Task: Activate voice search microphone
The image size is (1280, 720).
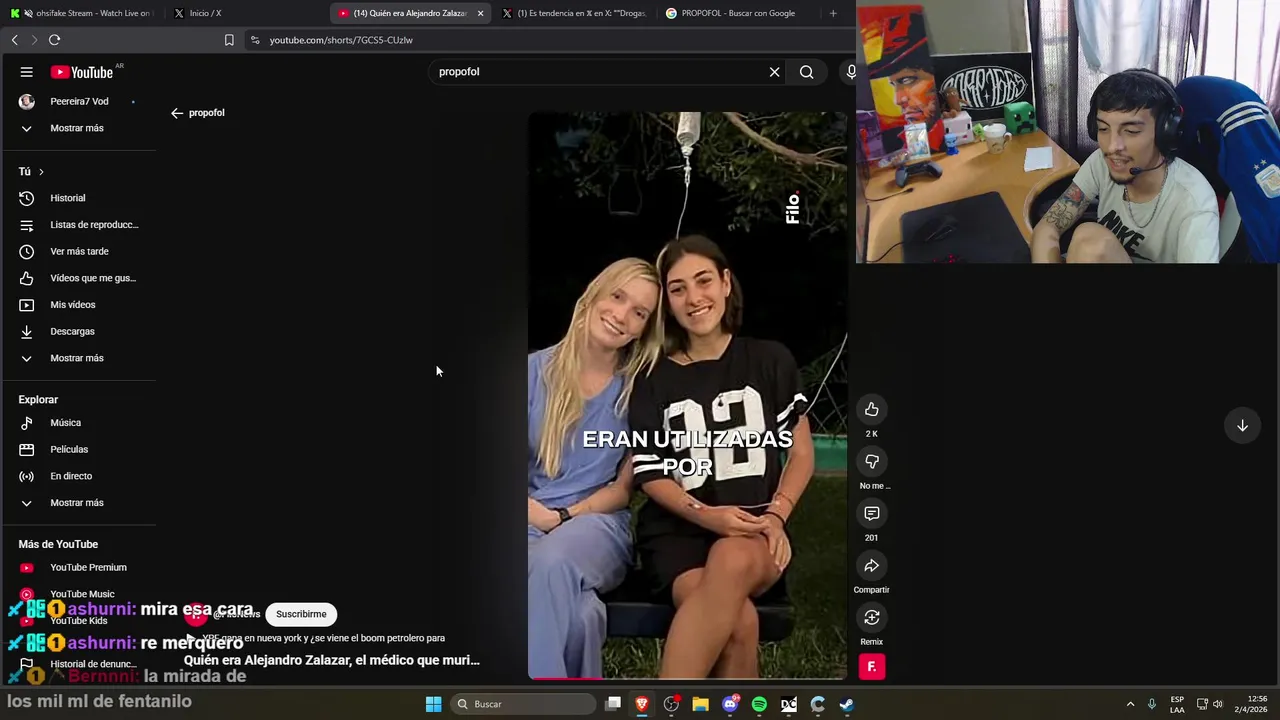Action: (851, 72)
